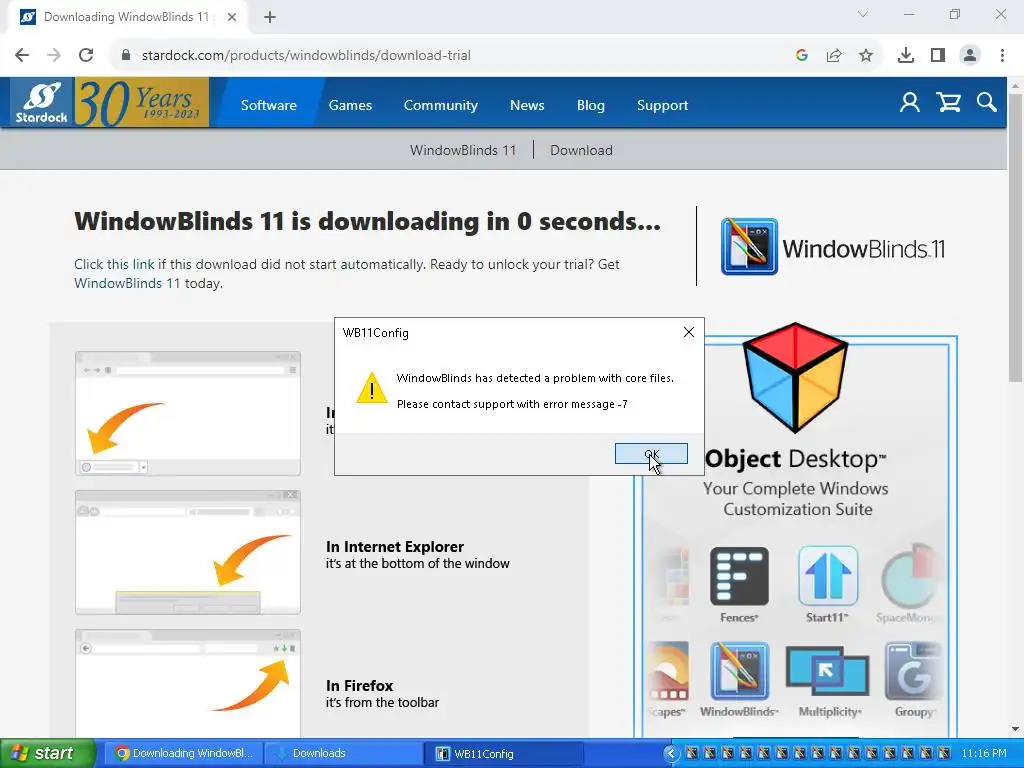Open a new browser tab
Screen dimensions: 1024x768
(x=270, y=17)
